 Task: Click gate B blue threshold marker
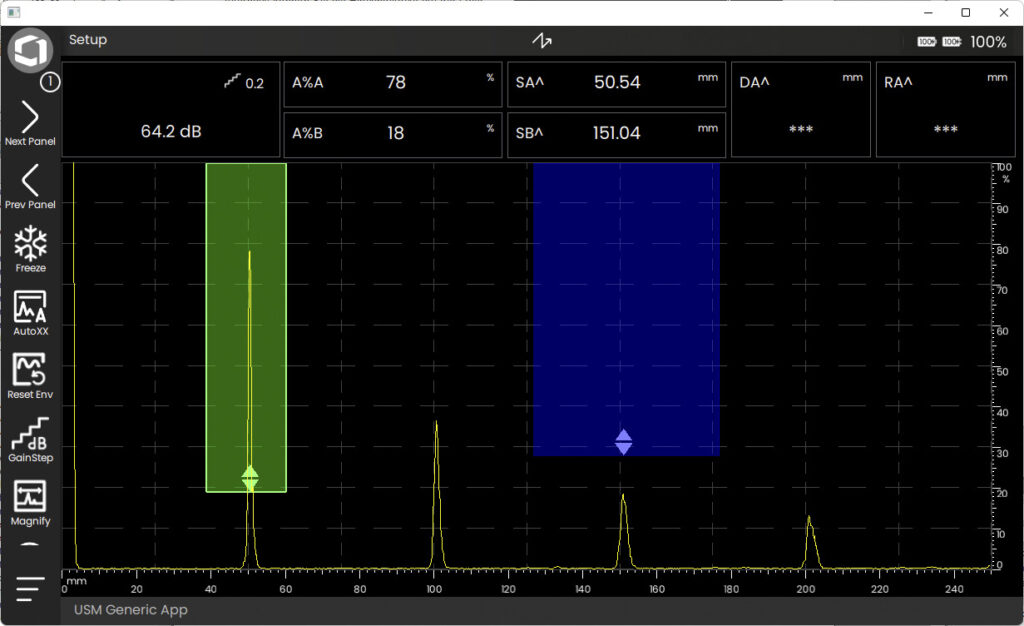click(624, 442)
